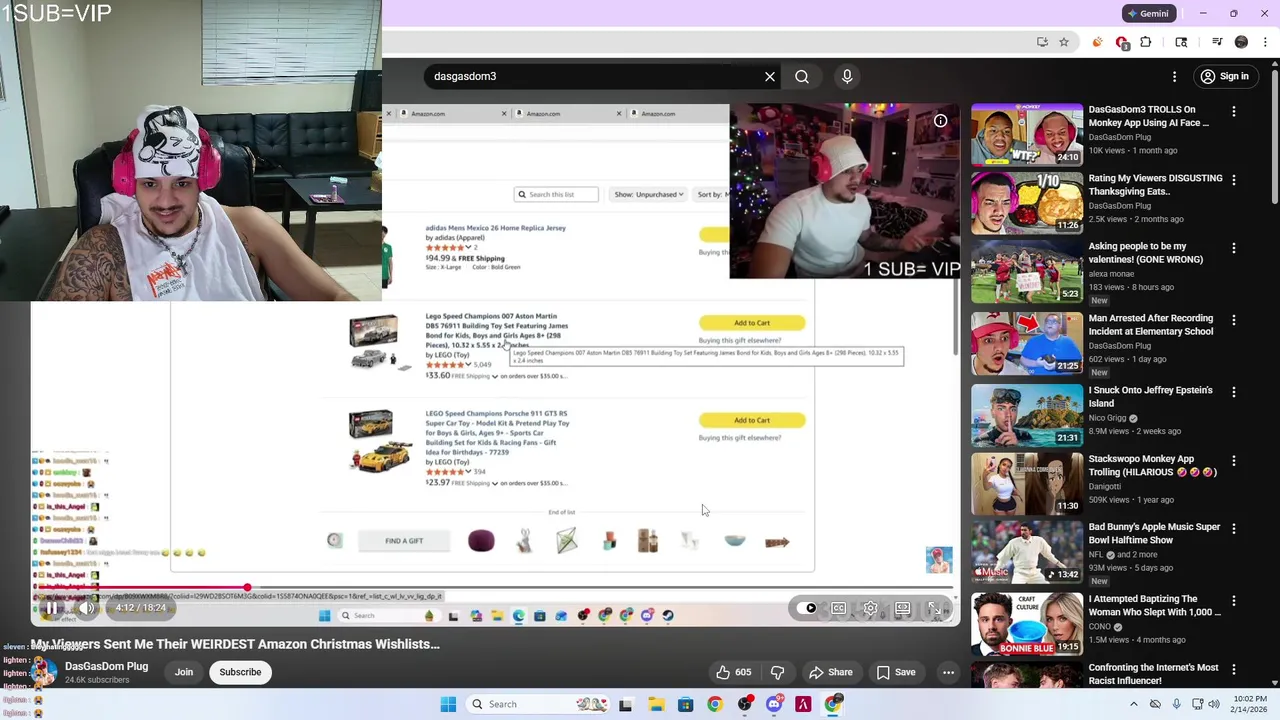This screenshot has height=720, width=1280.
Task: Open menu for 'I Attempted Baptizing The Woman' video
Action: click(x=1234, y=601)
